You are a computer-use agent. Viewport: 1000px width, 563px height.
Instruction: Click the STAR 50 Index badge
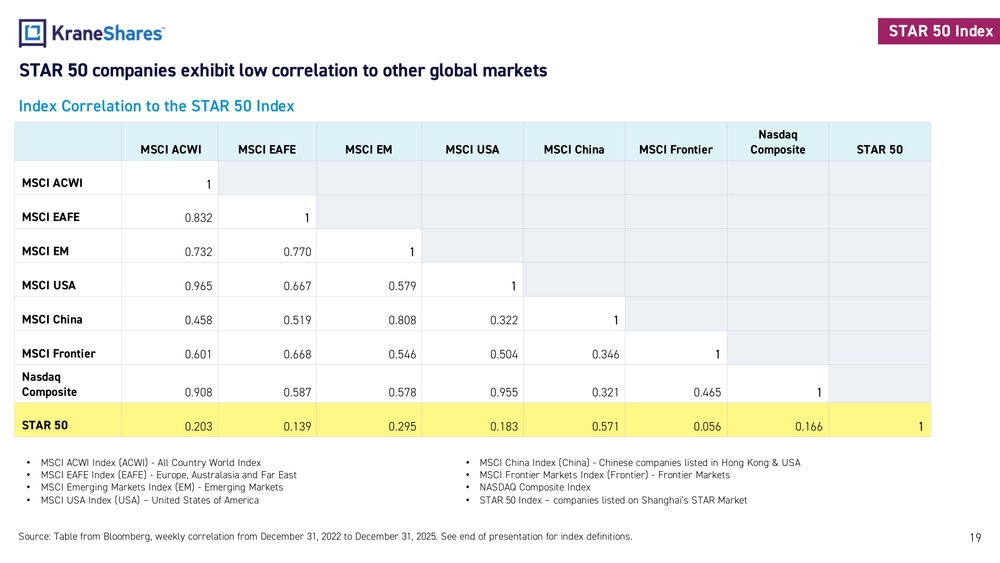(x=940, y=31)
